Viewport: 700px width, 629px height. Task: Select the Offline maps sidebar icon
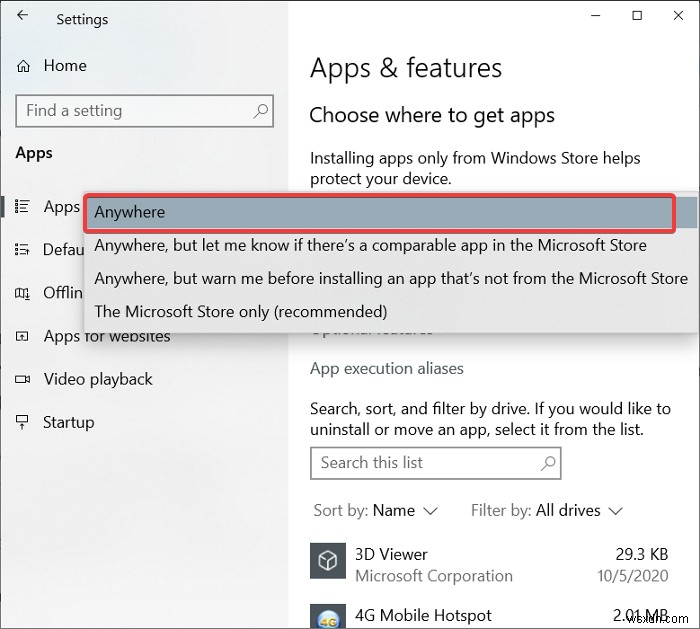[x=22, y=293]
